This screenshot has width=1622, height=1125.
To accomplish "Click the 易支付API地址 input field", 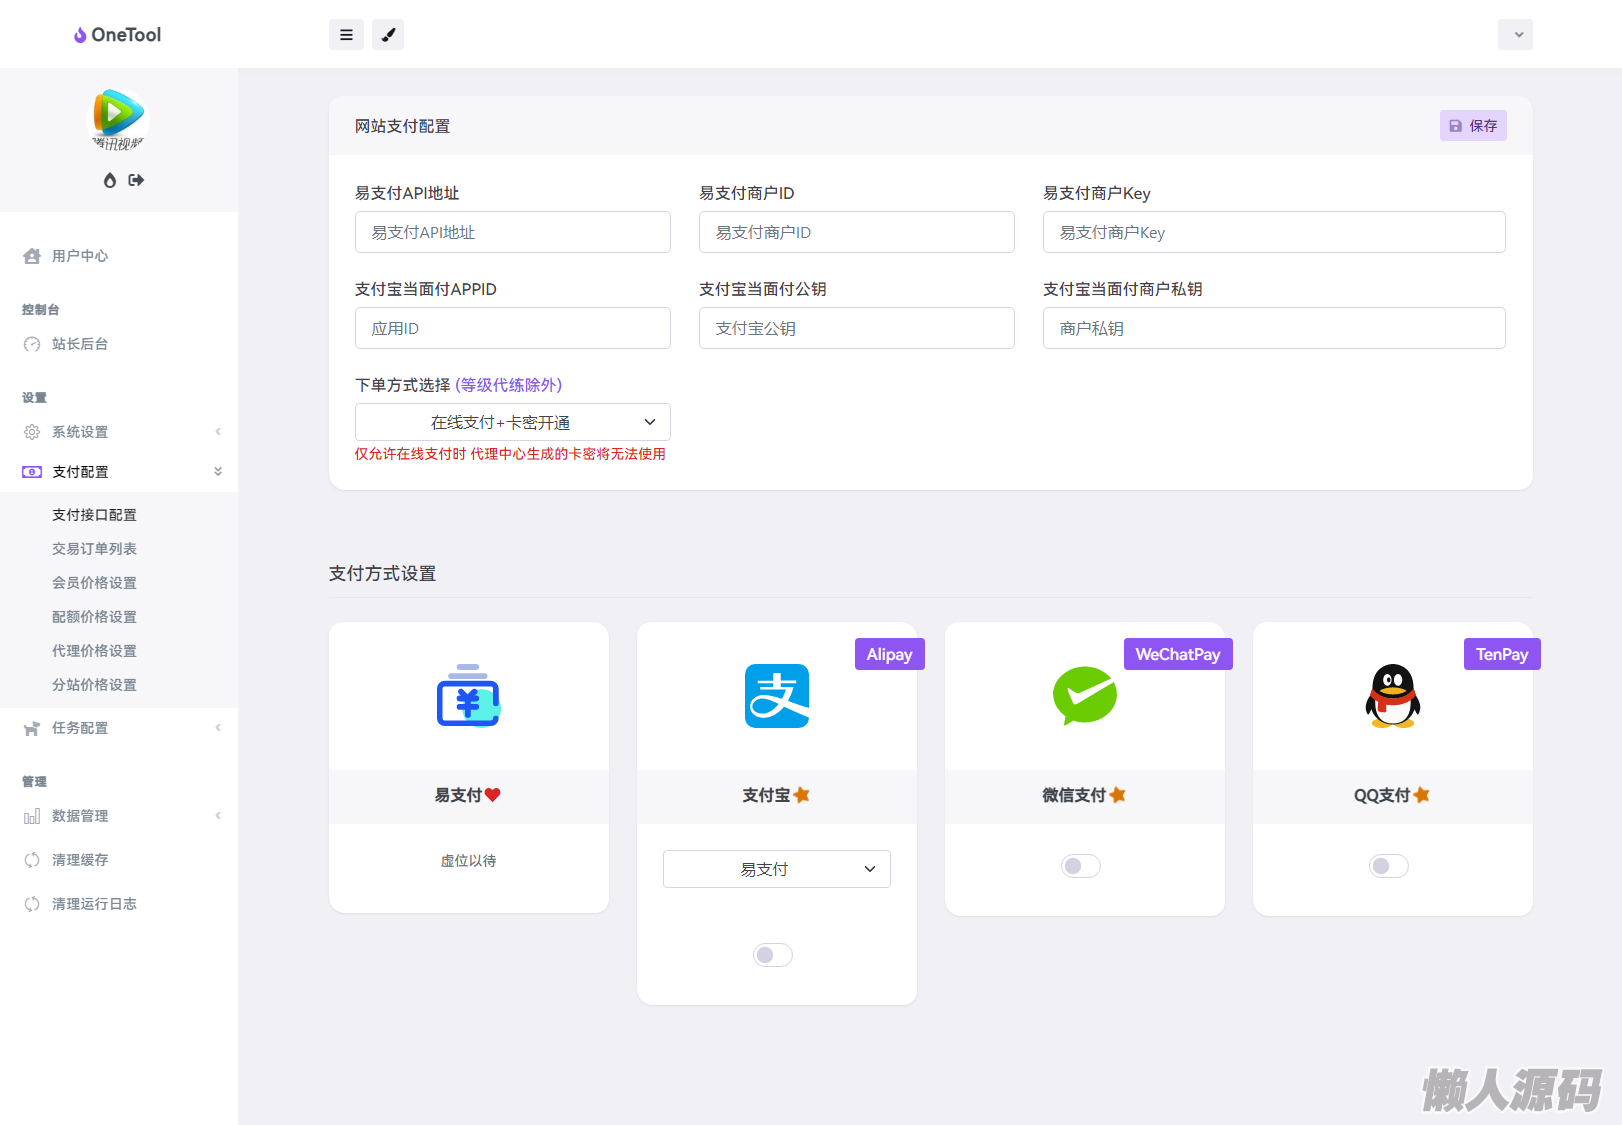I will click(512, 232).
